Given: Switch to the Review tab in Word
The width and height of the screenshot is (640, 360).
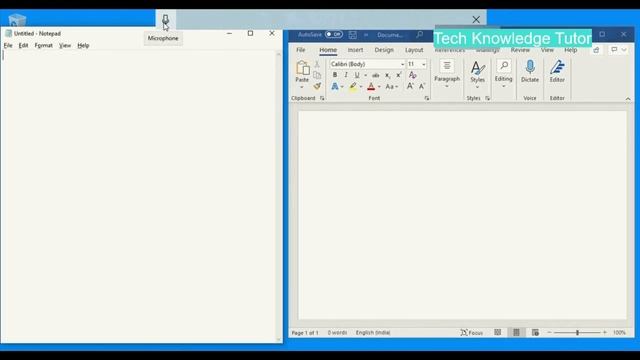Looking at the screenshot, I should point(520,50).
